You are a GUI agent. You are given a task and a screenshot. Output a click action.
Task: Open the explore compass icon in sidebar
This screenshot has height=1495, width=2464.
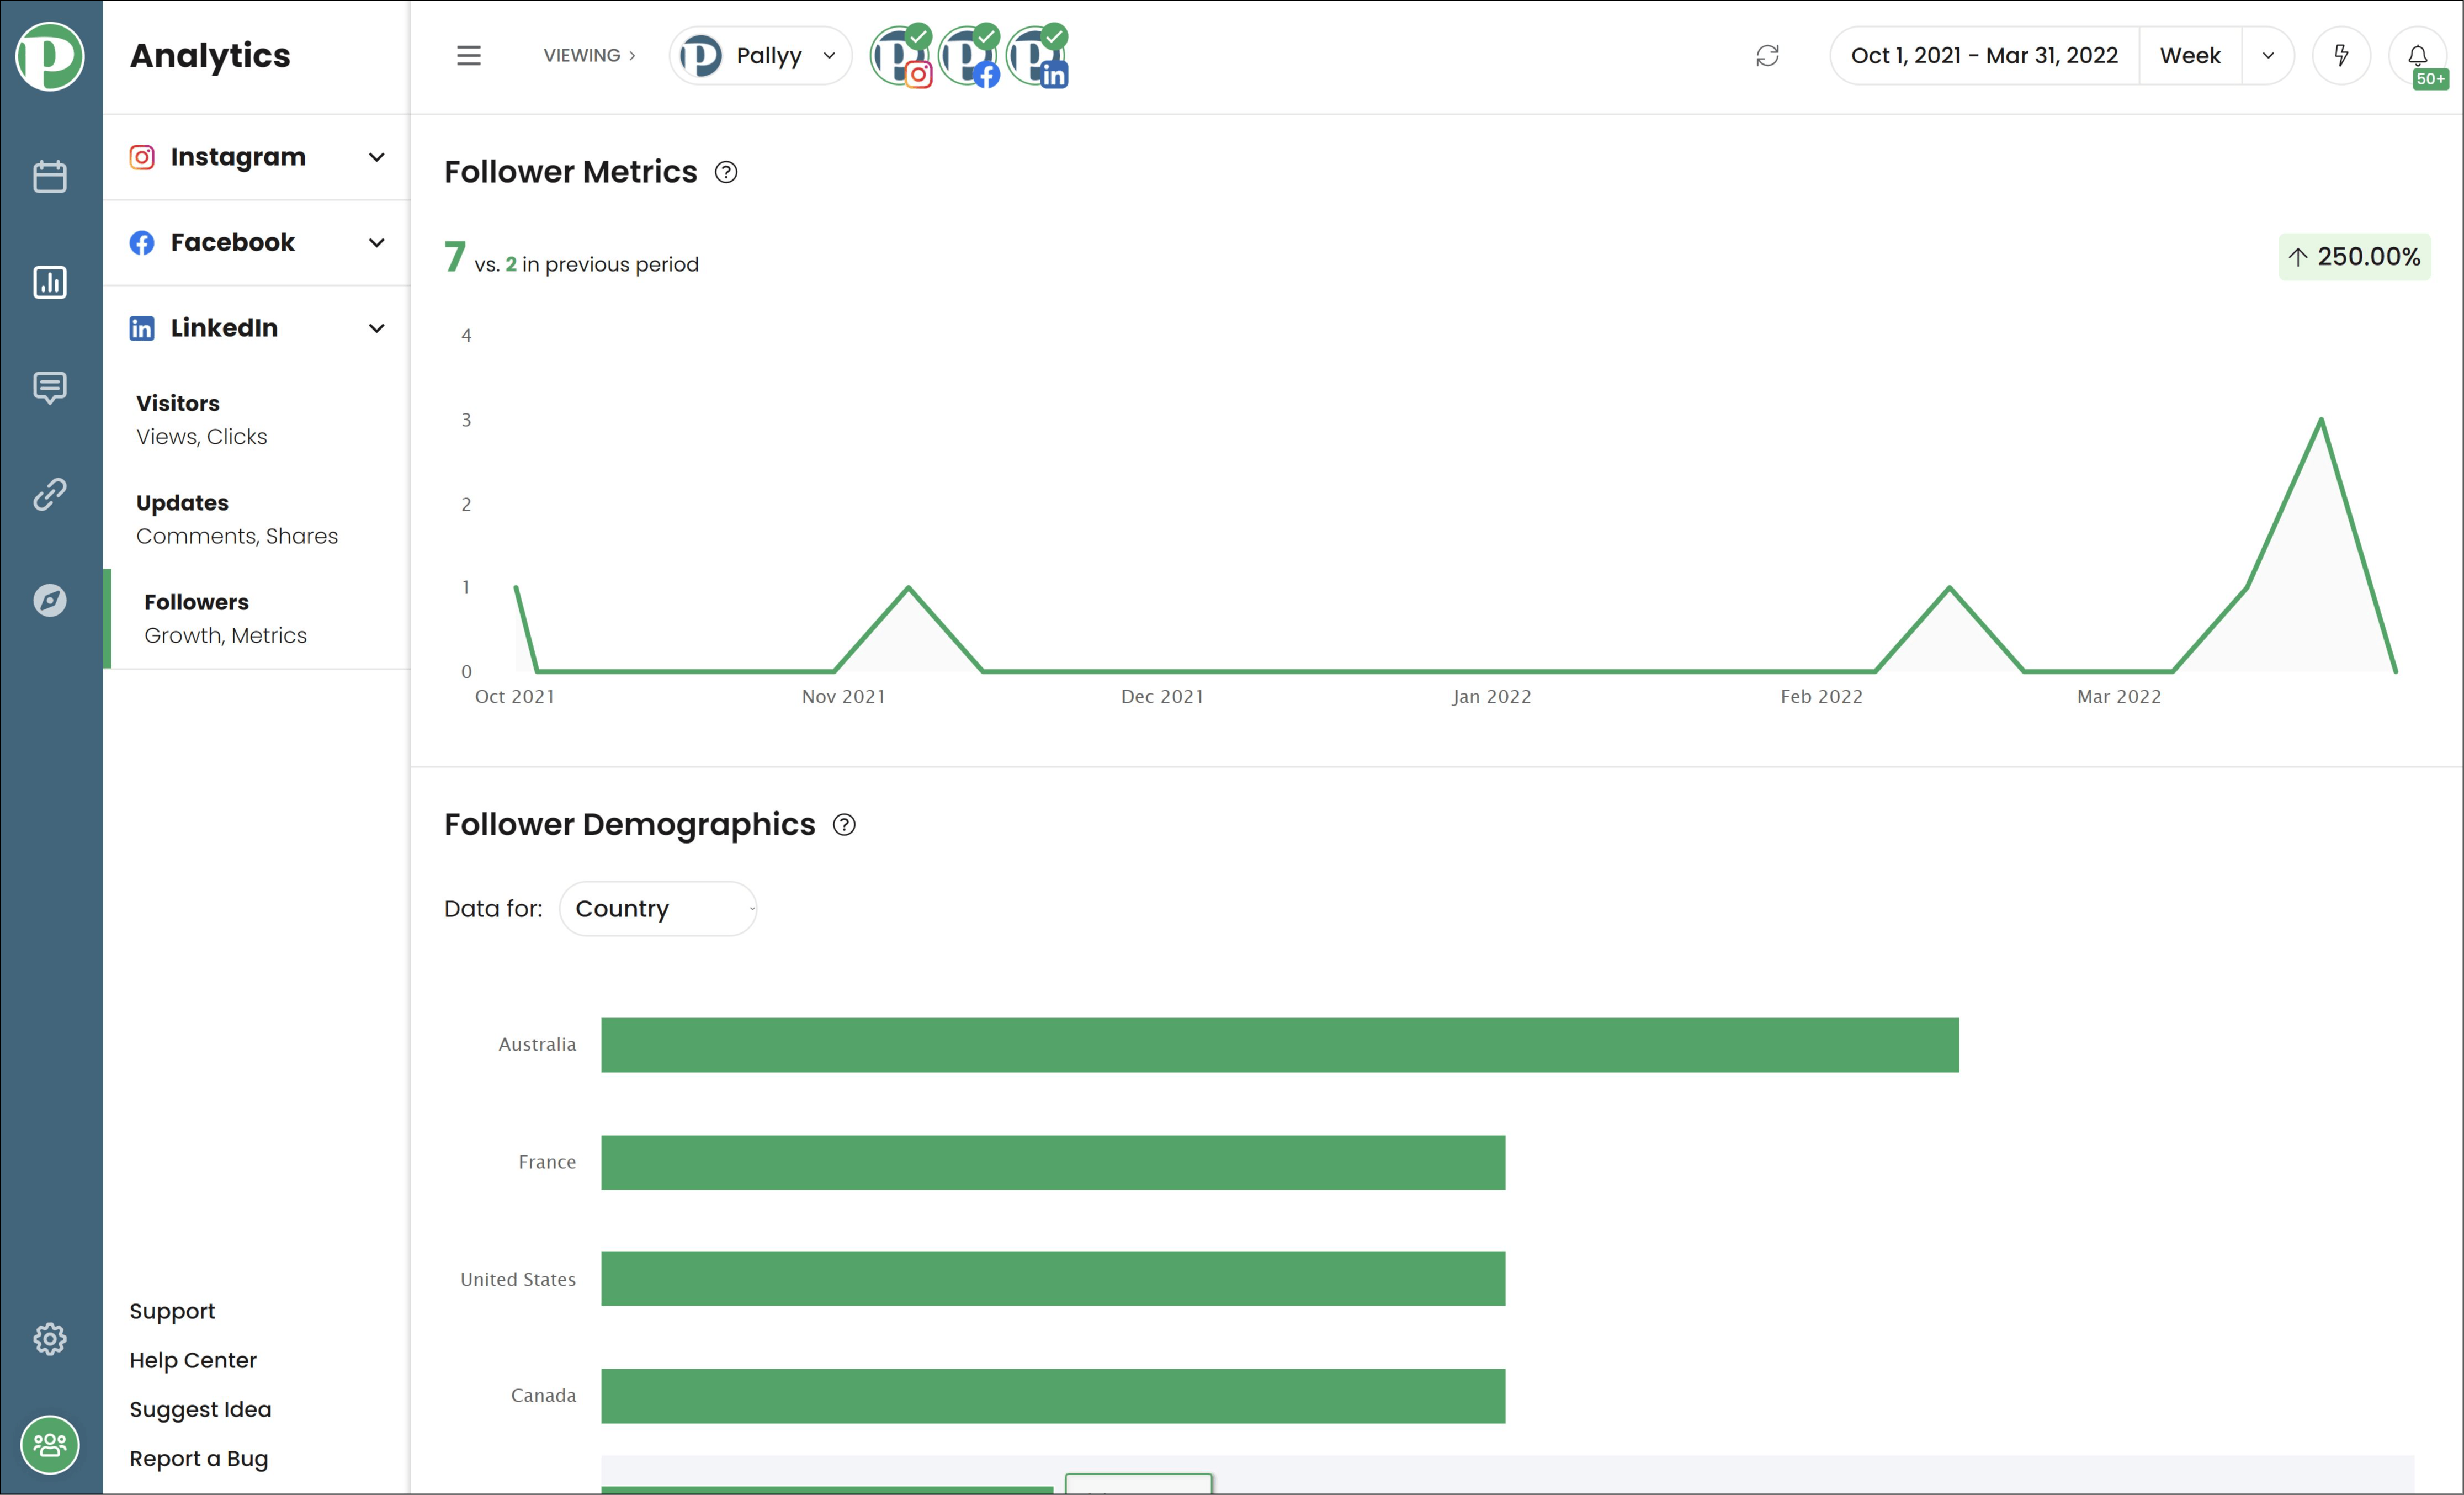point(49,599)
